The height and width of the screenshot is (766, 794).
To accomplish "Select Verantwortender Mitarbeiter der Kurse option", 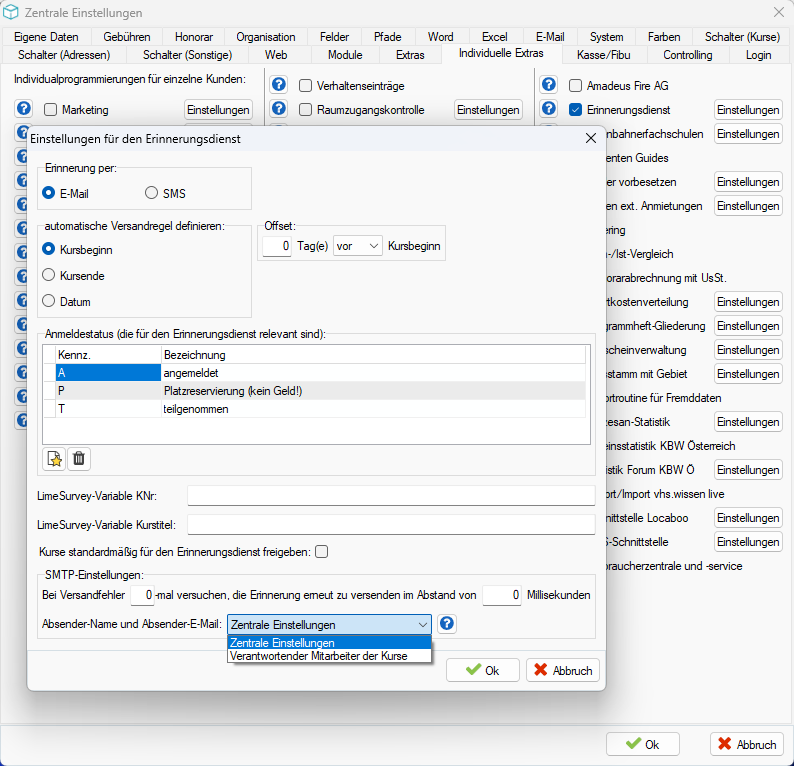I will tap(329, 656).
